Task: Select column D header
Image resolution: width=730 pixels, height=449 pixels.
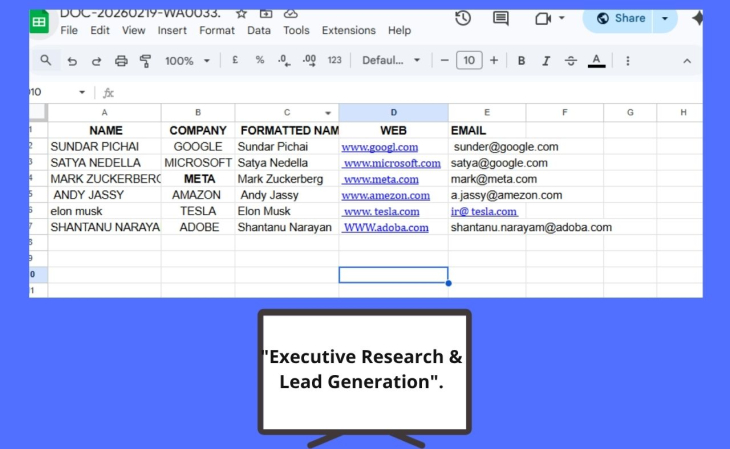Action: [393, 113]
